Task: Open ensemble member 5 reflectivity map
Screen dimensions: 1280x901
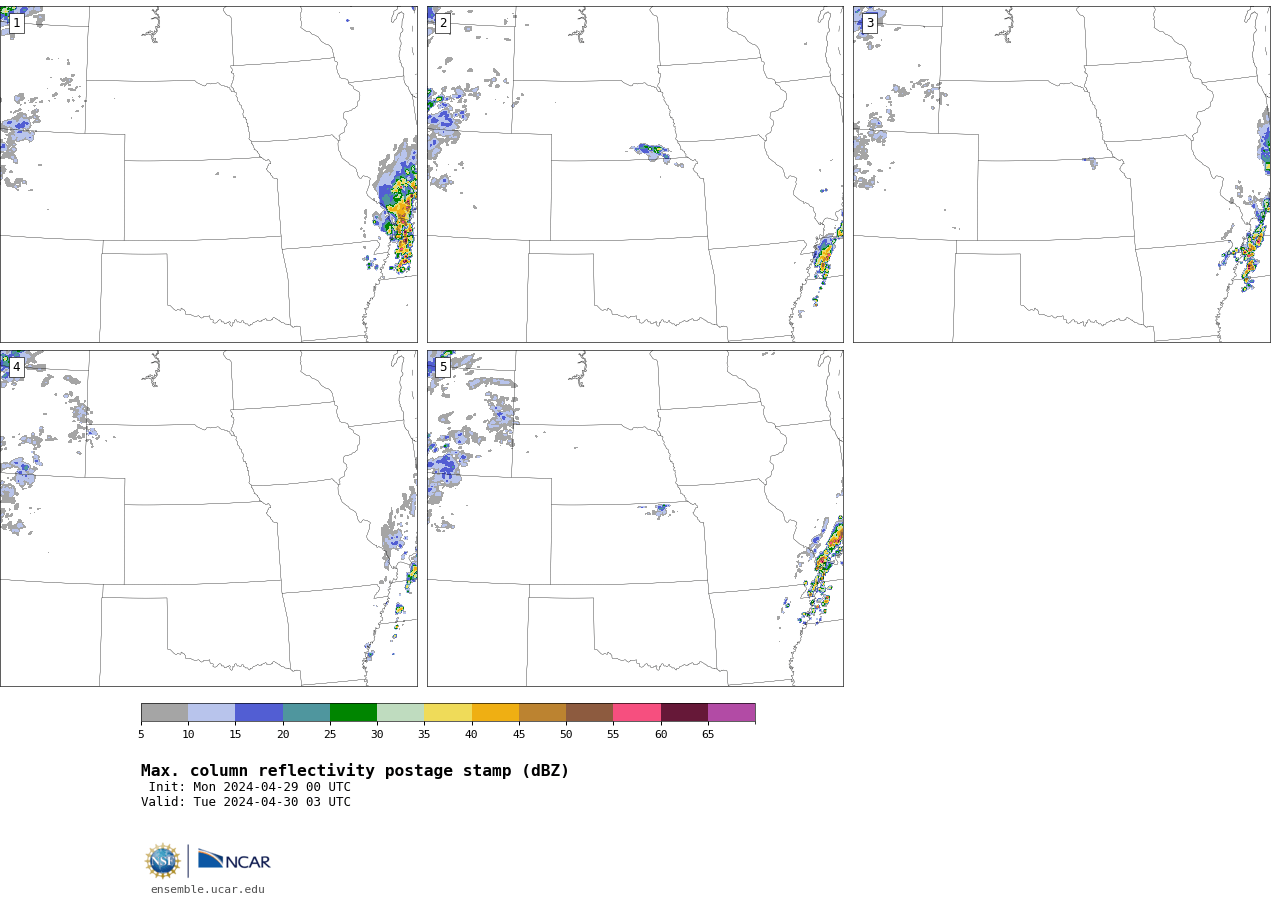Action: [635, 518]
